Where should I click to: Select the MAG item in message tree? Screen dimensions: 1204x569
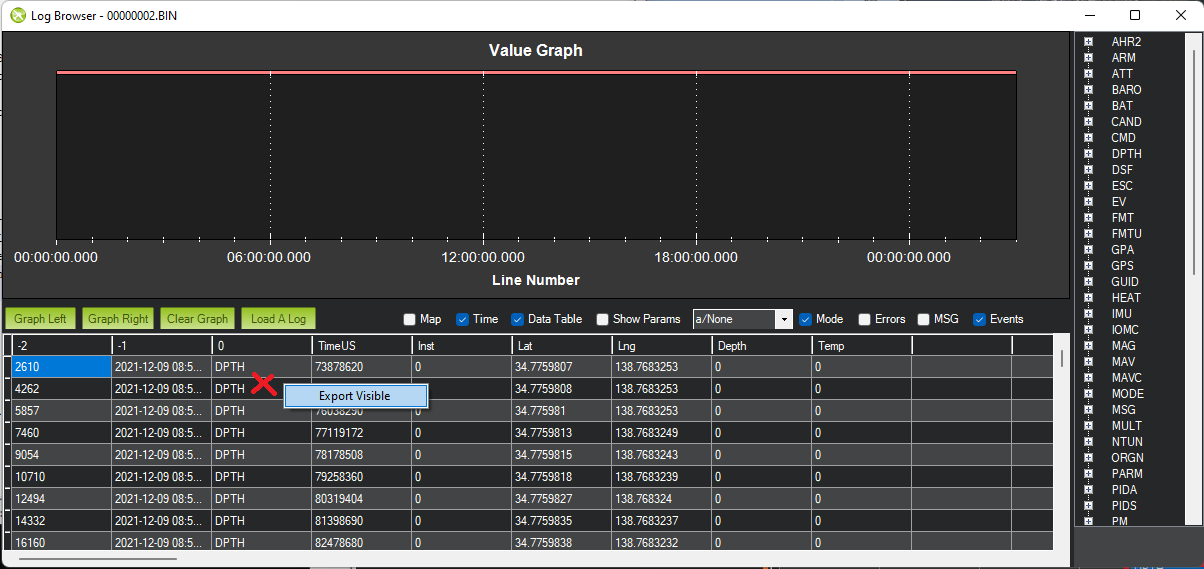(1123, 346)
